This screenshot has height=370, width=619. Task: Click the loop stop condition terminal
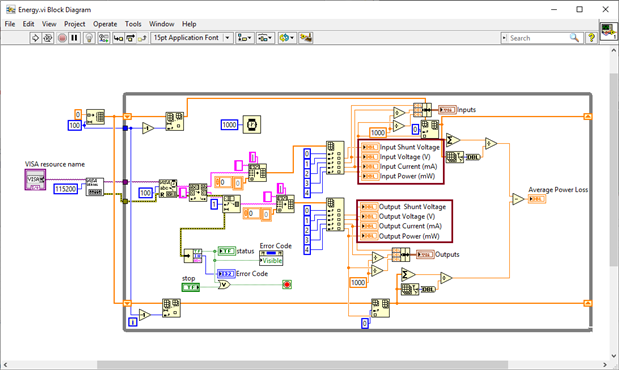pyautogui.click(x=287, y=284)
